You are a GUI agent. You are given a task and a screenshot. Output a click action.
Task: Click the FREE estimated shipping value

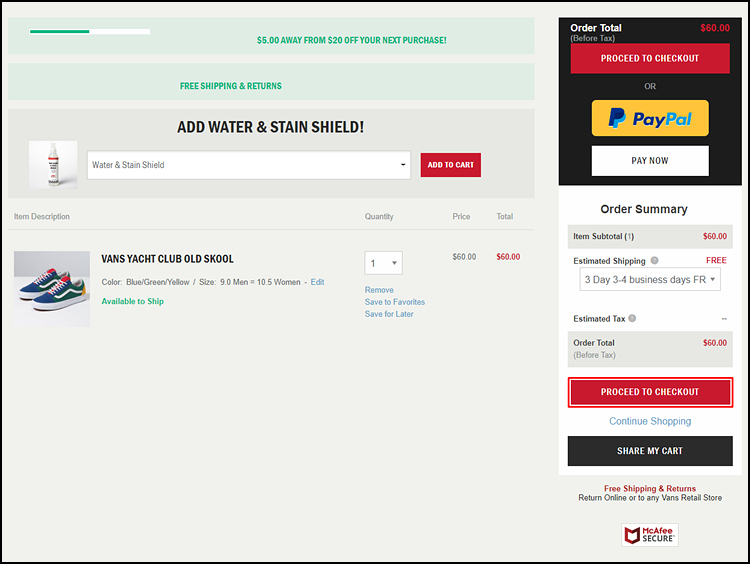coord(716,260)
